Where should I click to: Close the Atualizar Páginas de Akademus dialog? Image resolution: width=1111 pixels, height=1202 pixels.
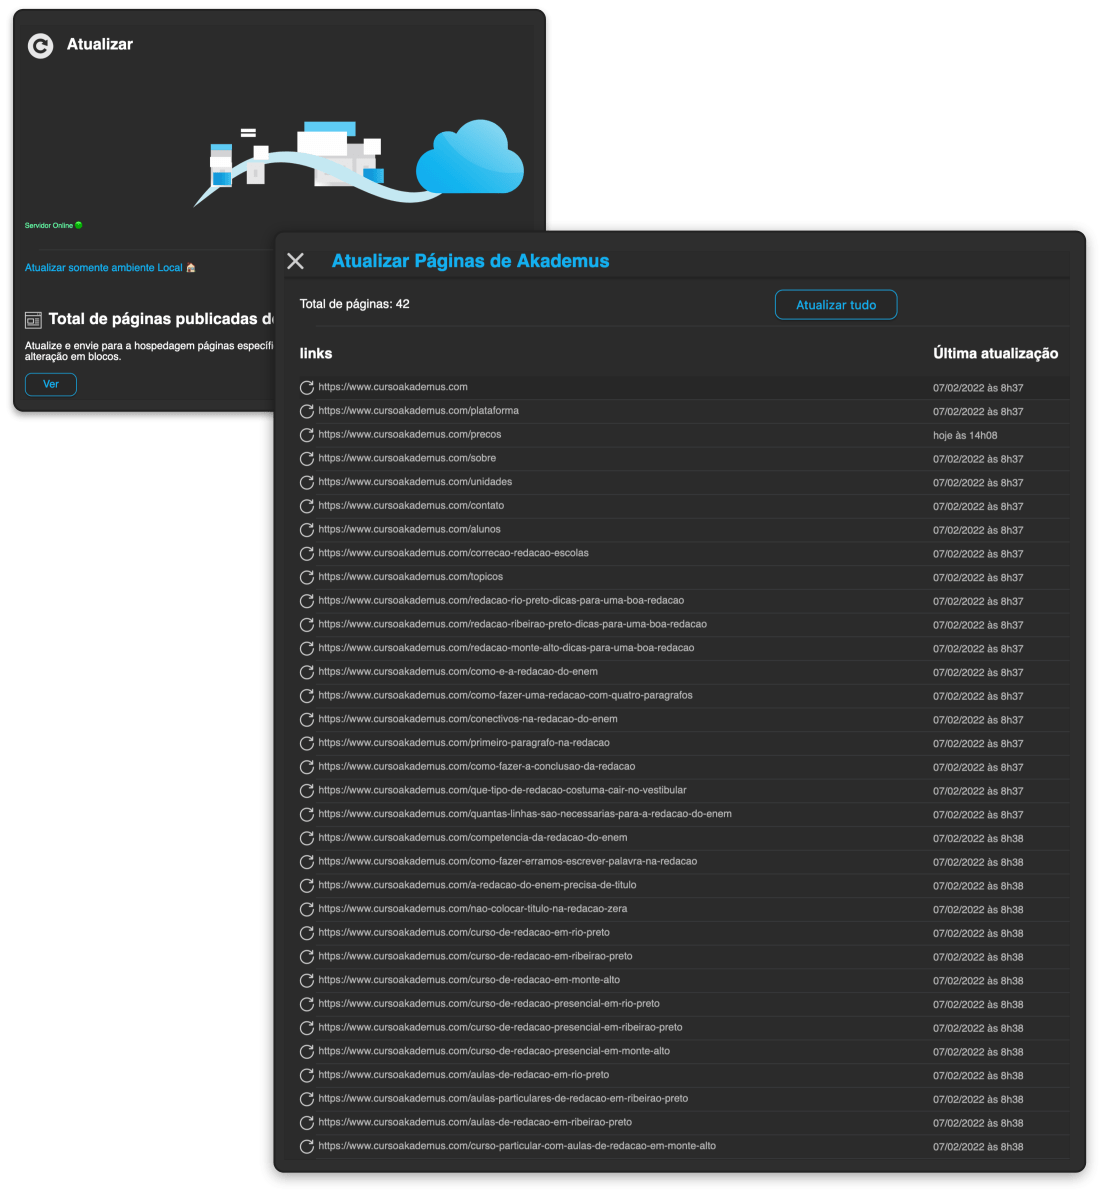(295, 261)
